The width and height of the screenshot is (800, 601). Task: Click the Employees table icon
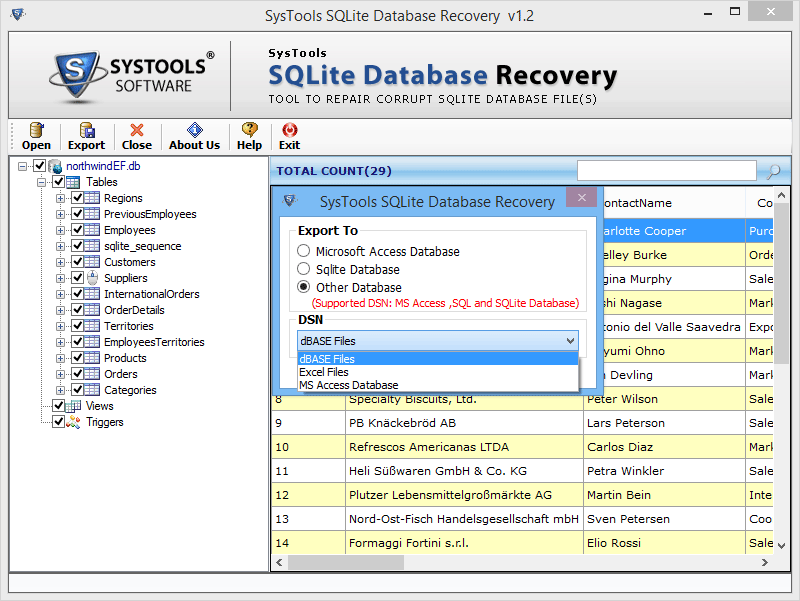tap(92, 230)
